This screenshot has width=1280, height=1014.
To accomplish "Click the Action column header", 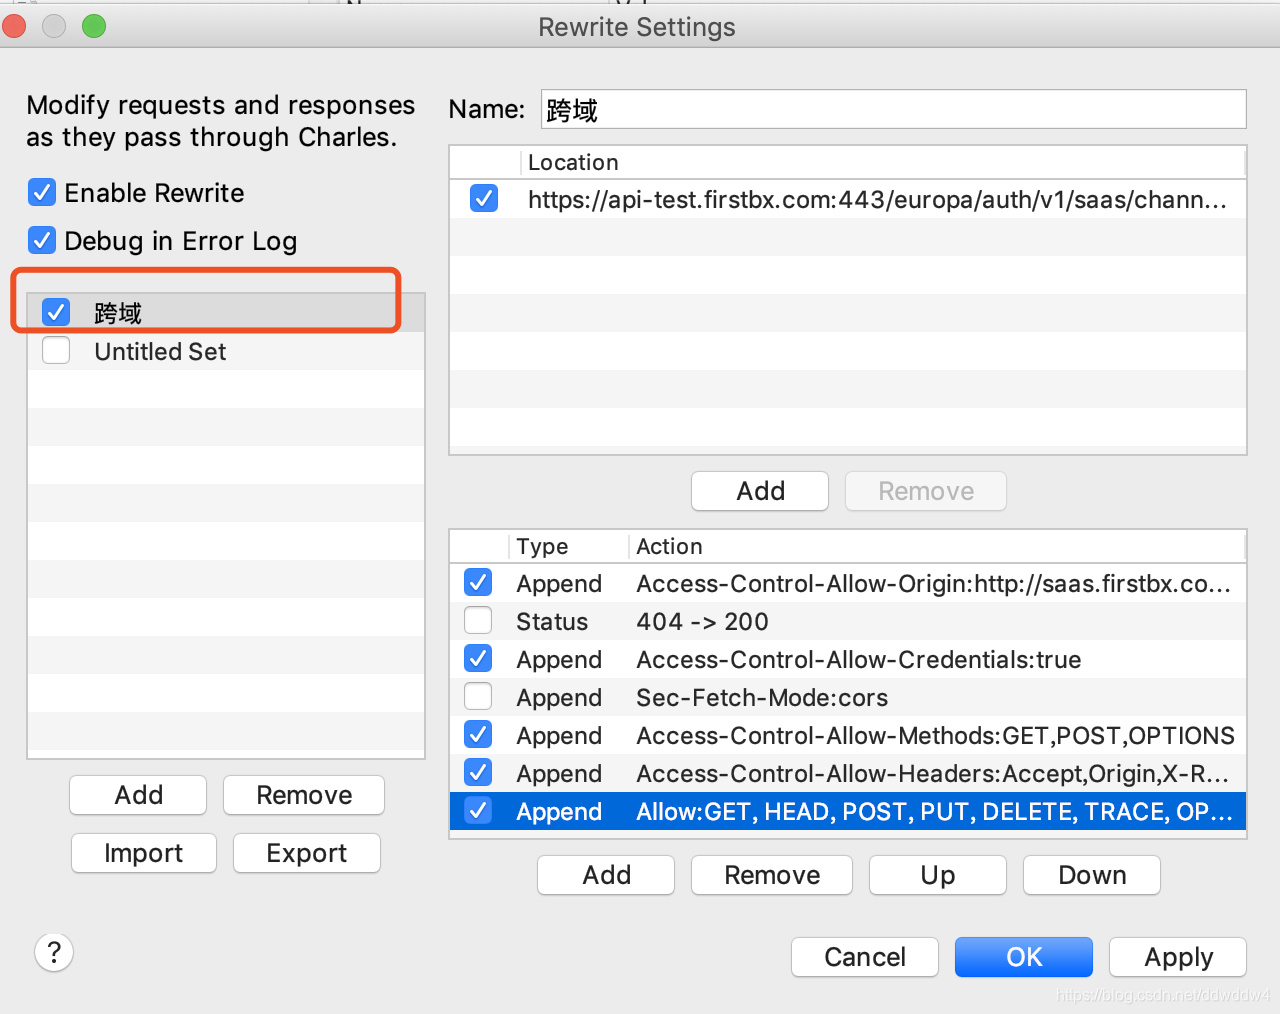I will [937, 546].
